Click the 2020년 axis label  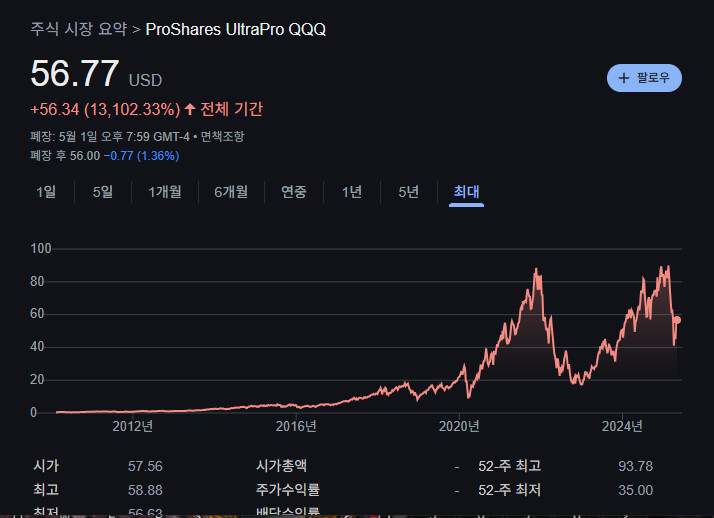(459, 426)
